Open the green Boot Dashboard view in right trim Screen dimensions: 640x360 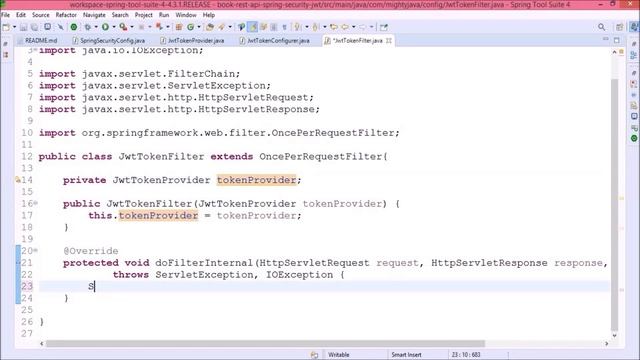point(634,138)
